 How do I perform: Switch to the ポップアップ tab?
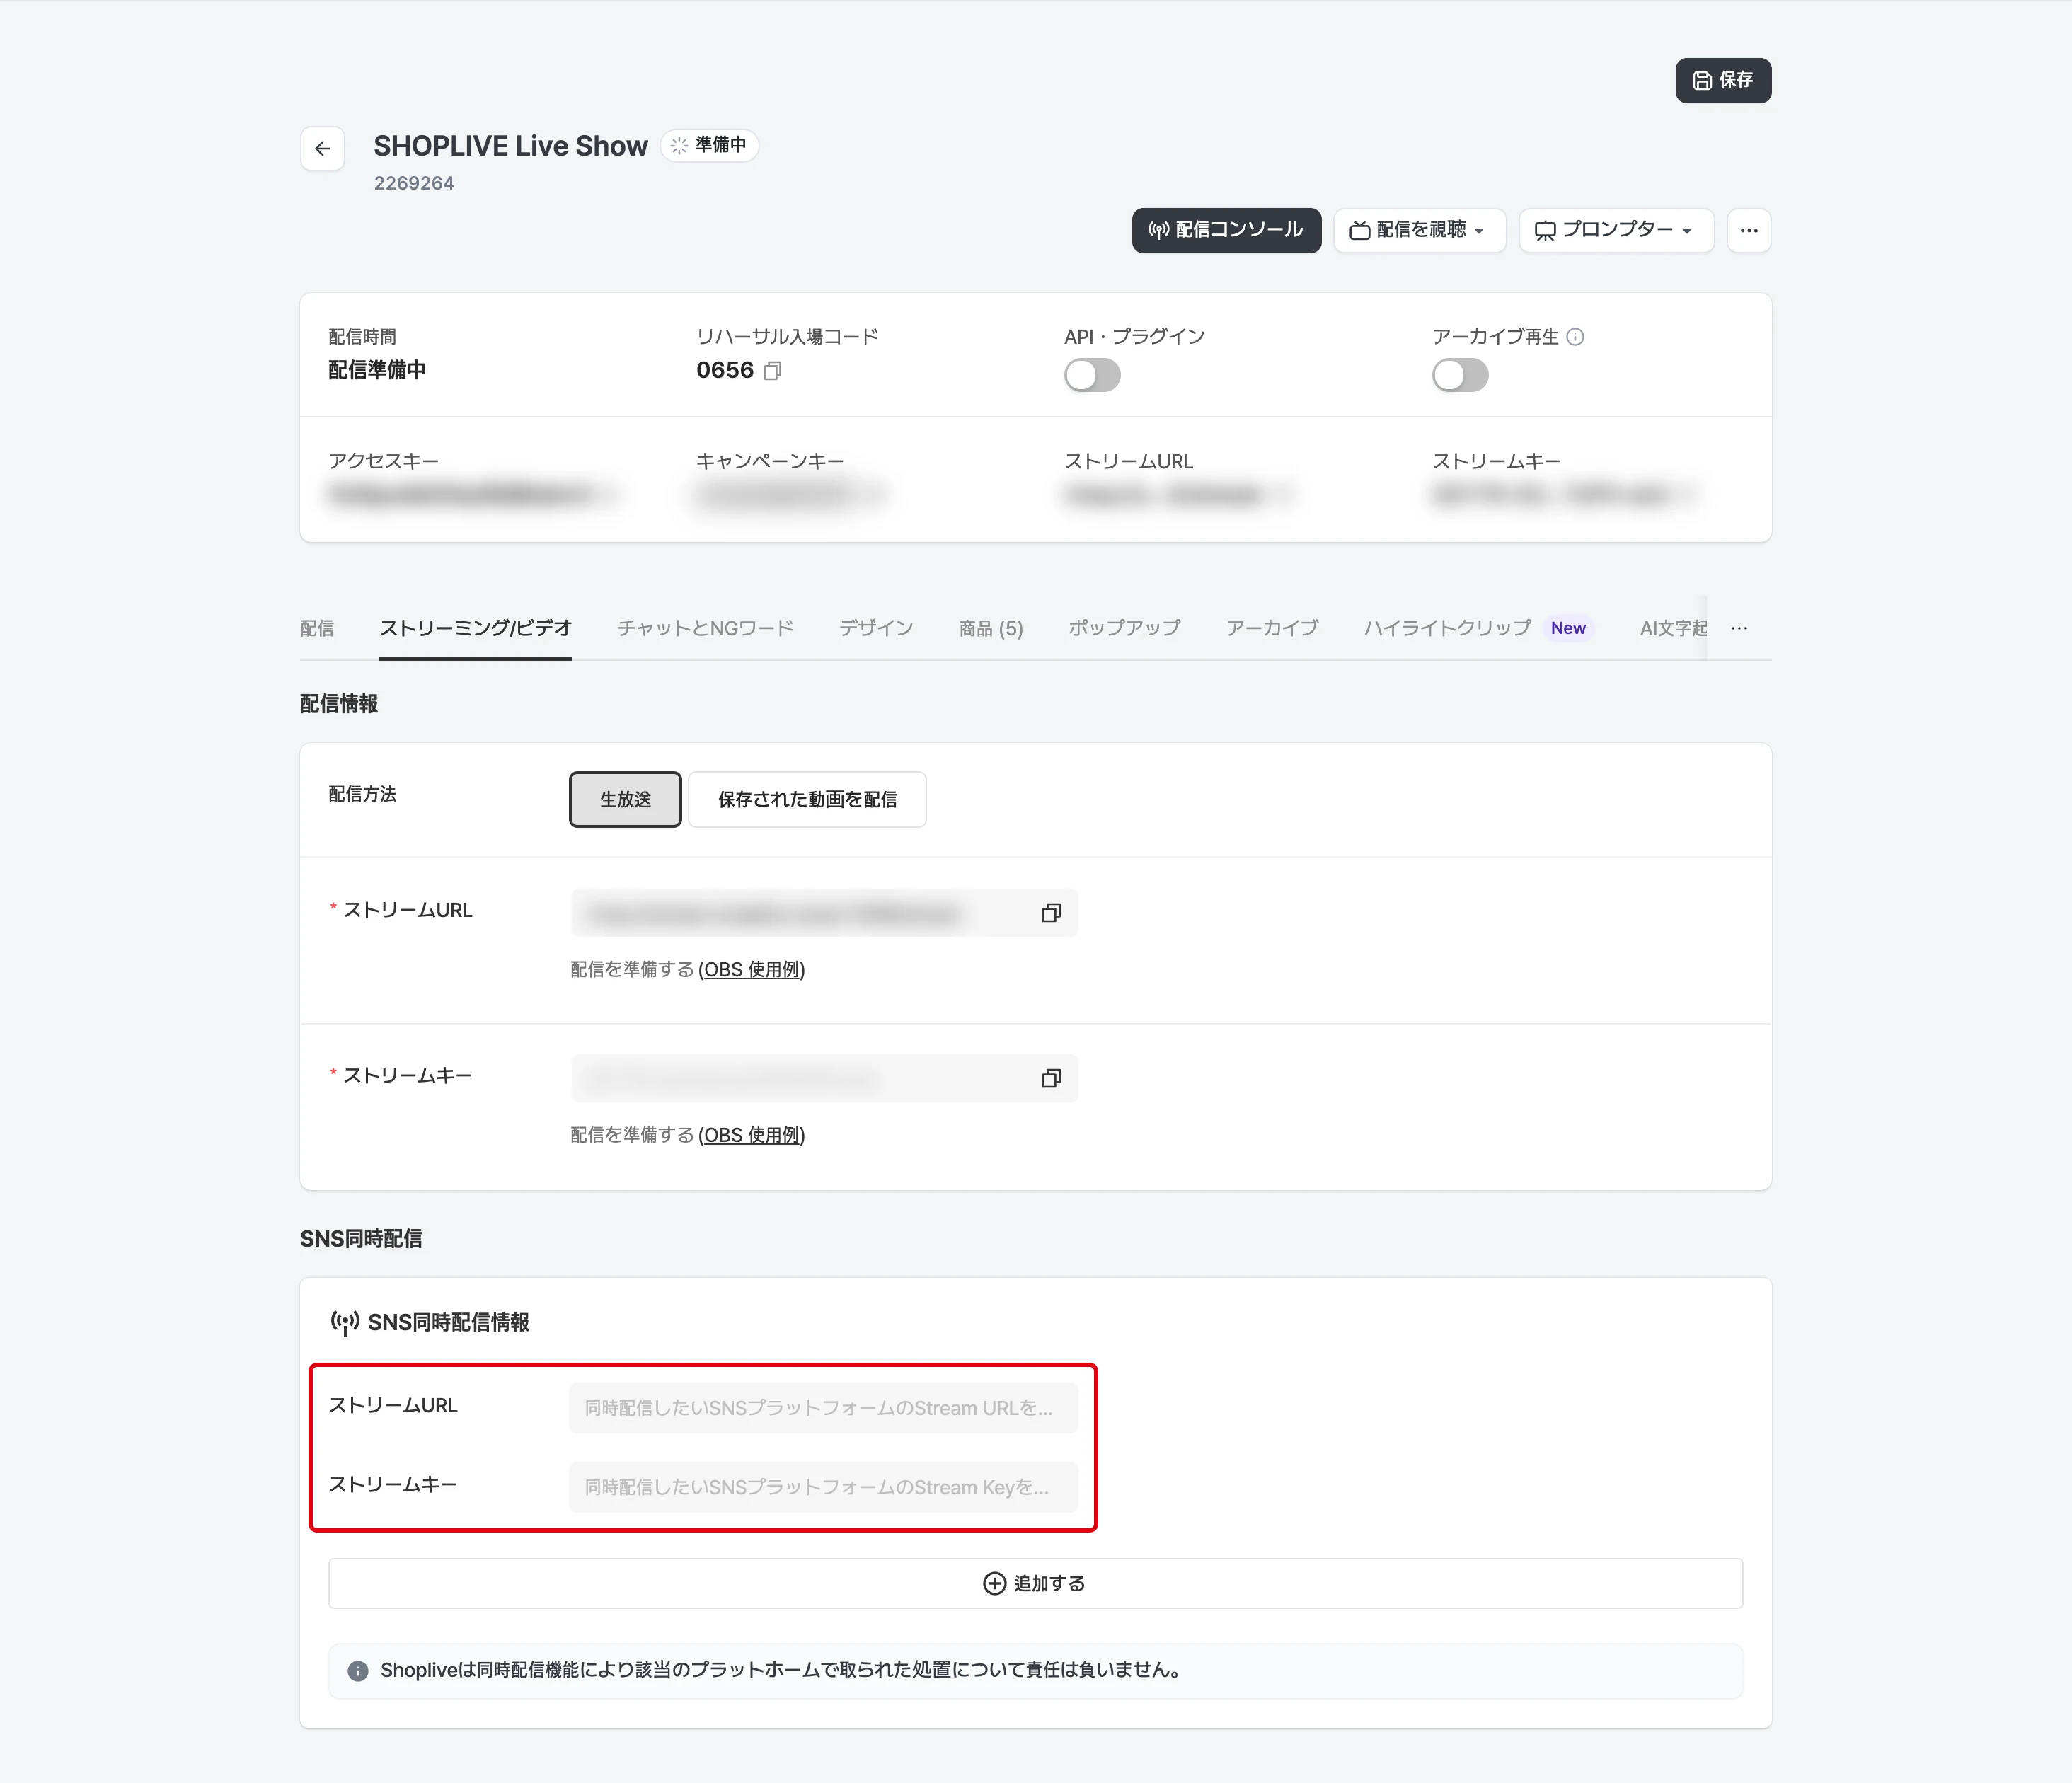(x=1124, y=628)
